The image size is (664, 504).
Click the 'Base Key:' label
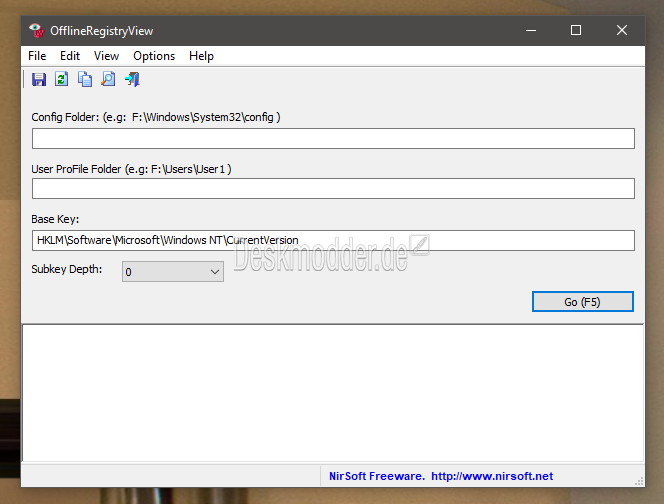coord(55,219)
